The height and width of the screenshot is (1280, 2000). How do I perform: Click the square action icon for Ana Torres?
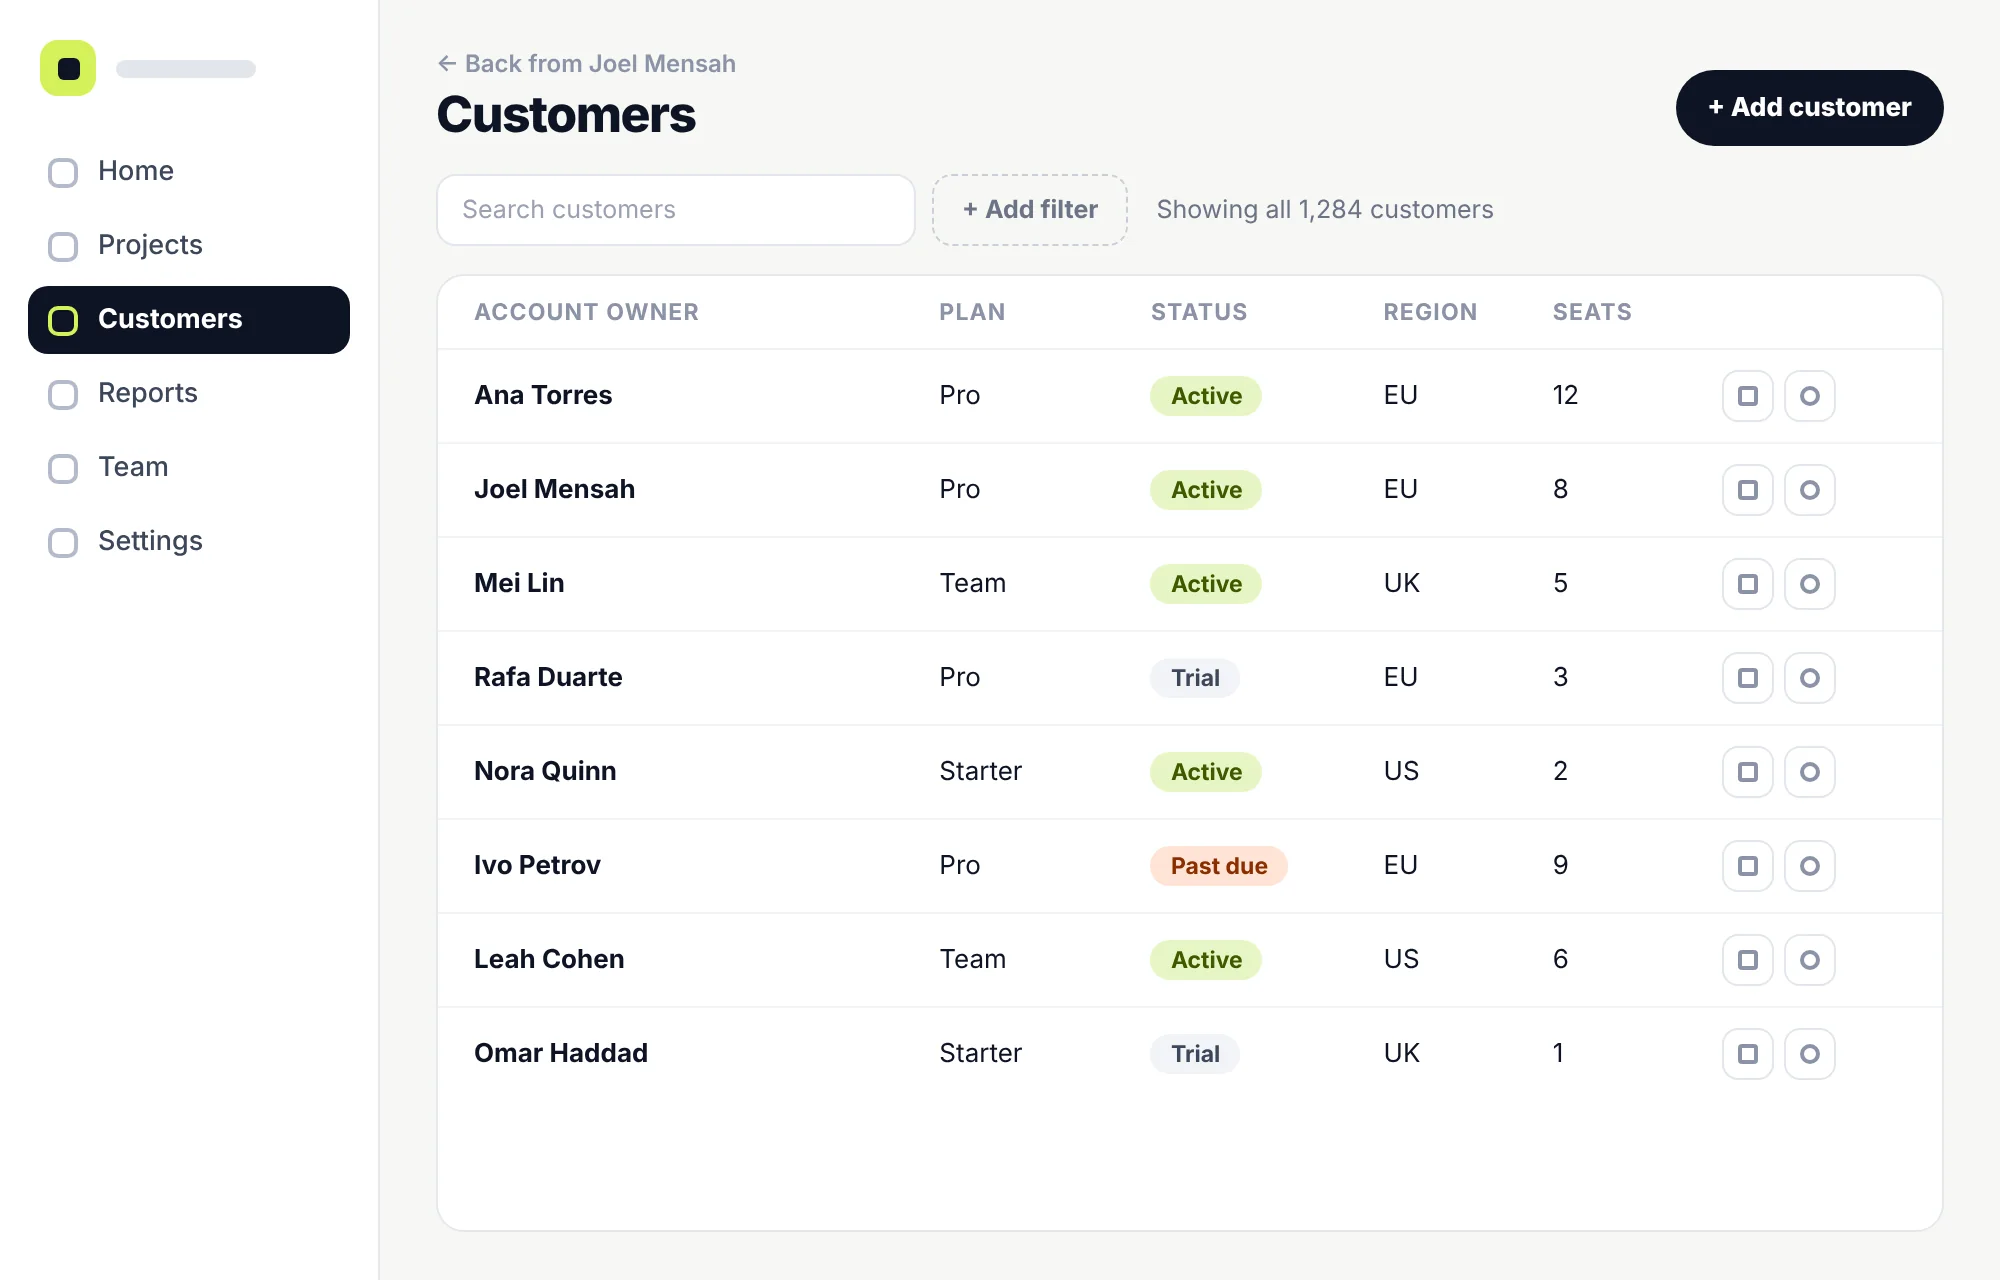click(x=1747, y=396)
